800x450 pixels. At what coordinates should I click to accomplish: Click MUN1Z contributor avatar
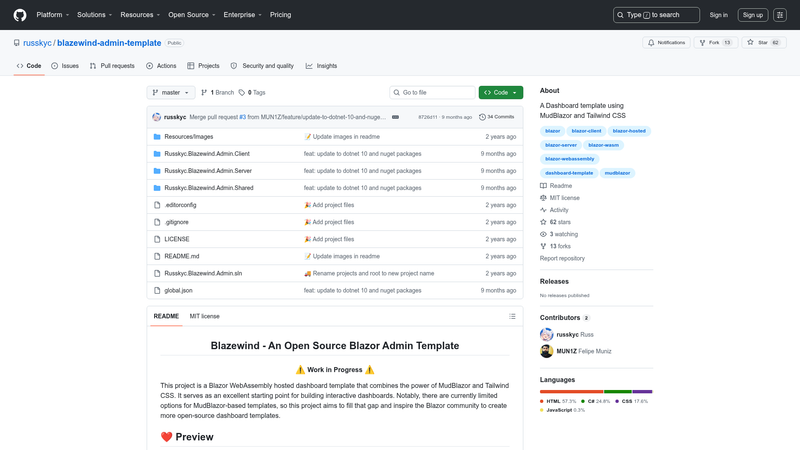coord(546,351)
